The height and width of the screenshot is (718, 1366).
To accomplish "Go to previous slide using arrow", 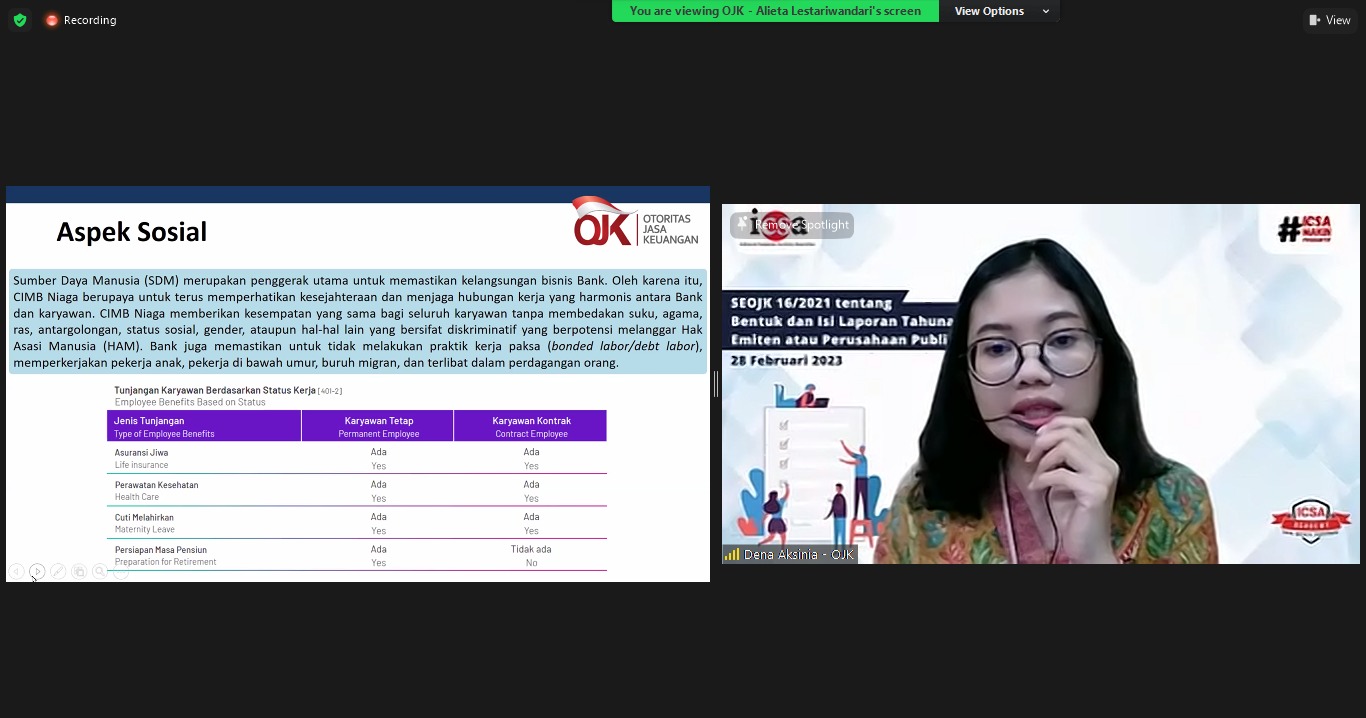I will click(16, 571).
